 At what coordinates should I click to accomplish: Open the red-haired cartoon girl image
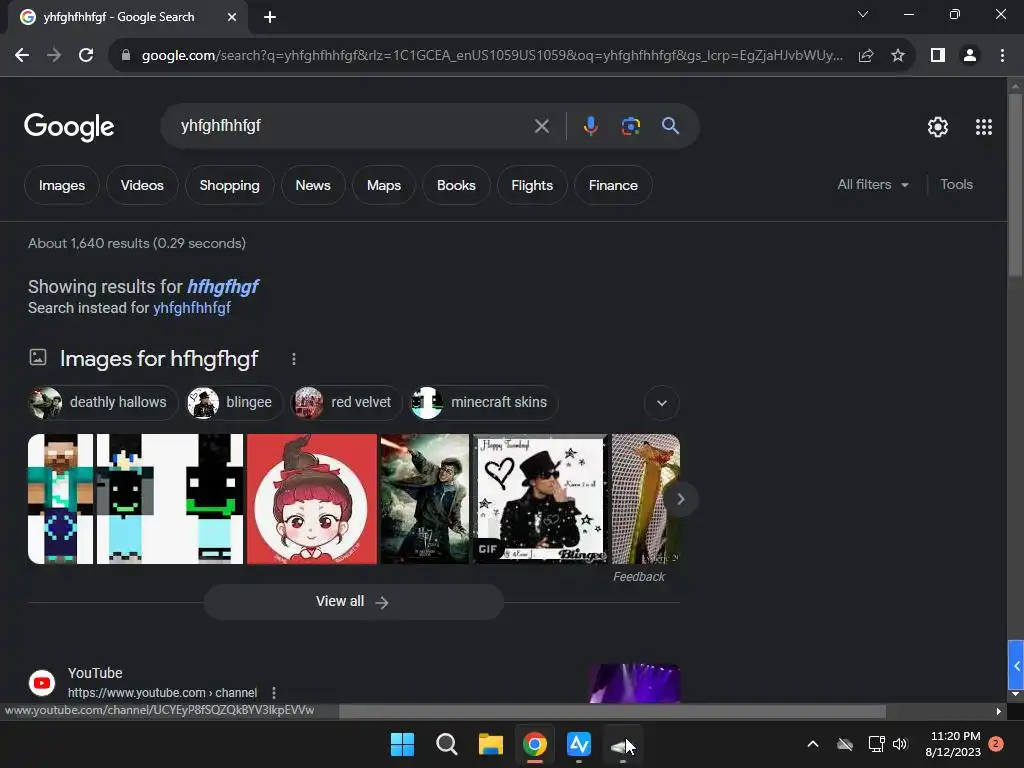point(312,499)
